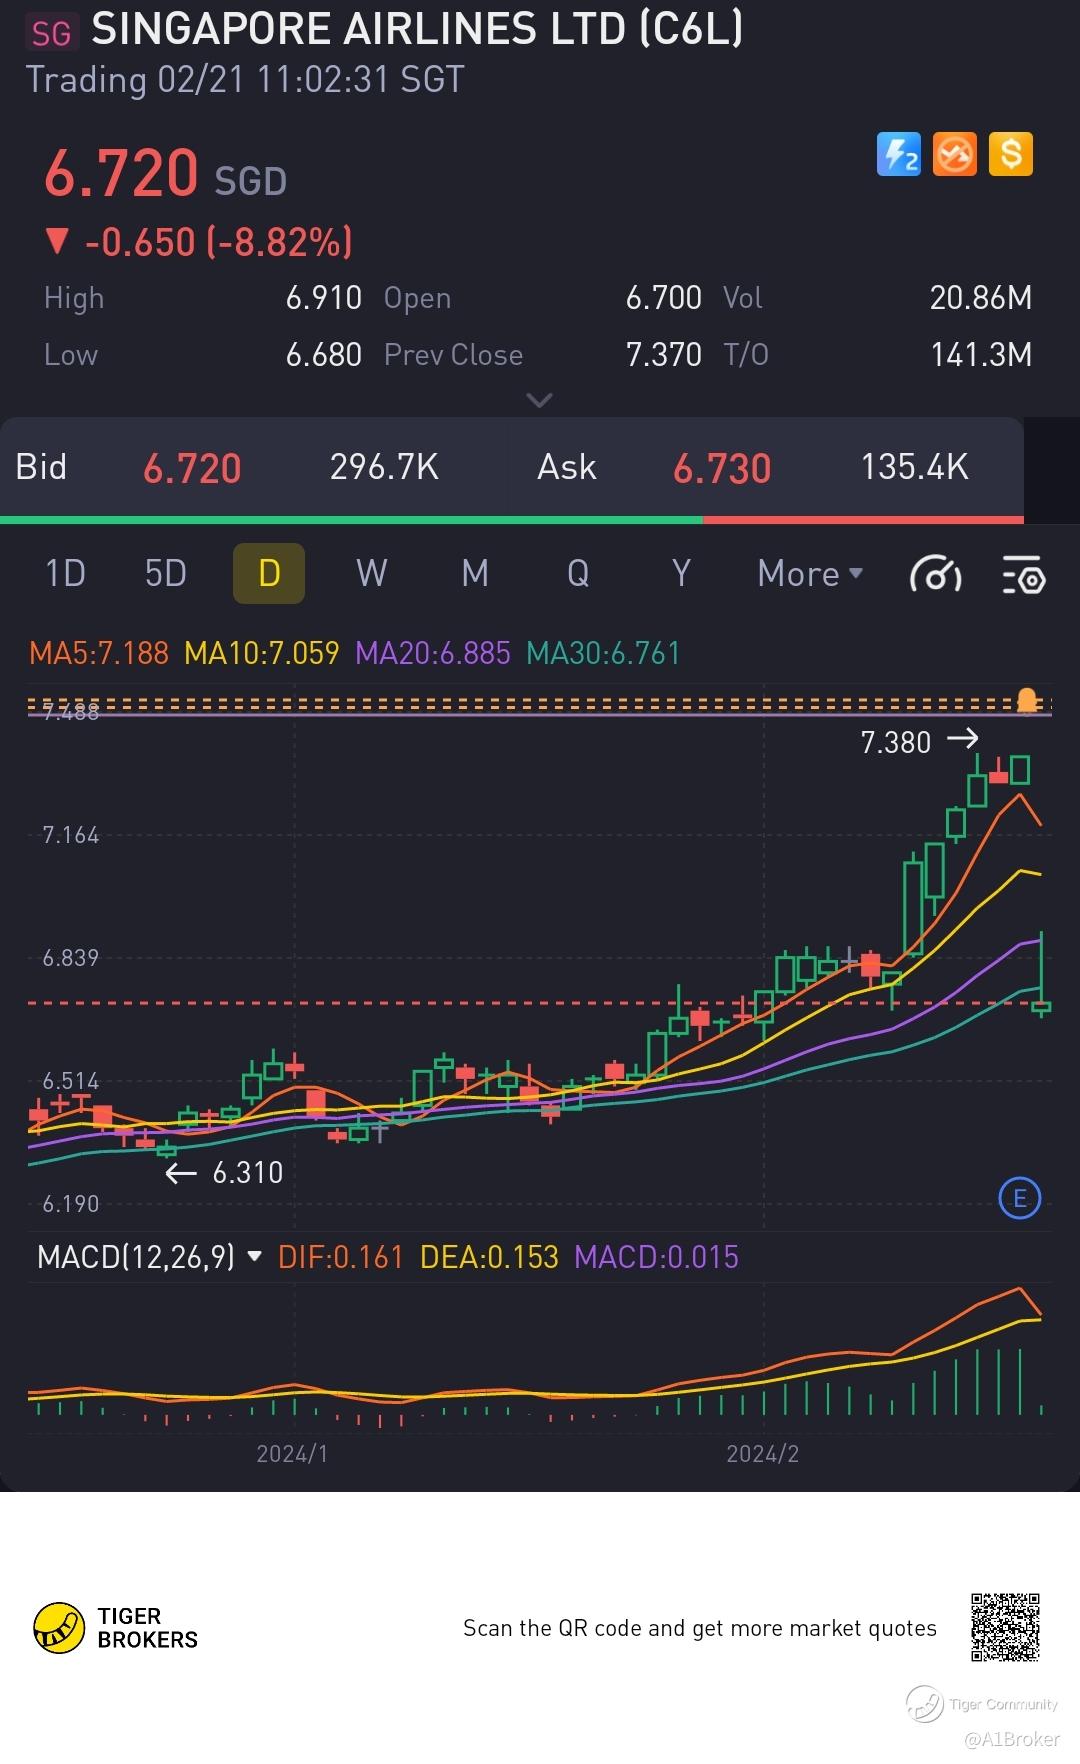Tap MA5:7.188 indicator label
Screen dimensions: 1080x1764
(99, 654)
